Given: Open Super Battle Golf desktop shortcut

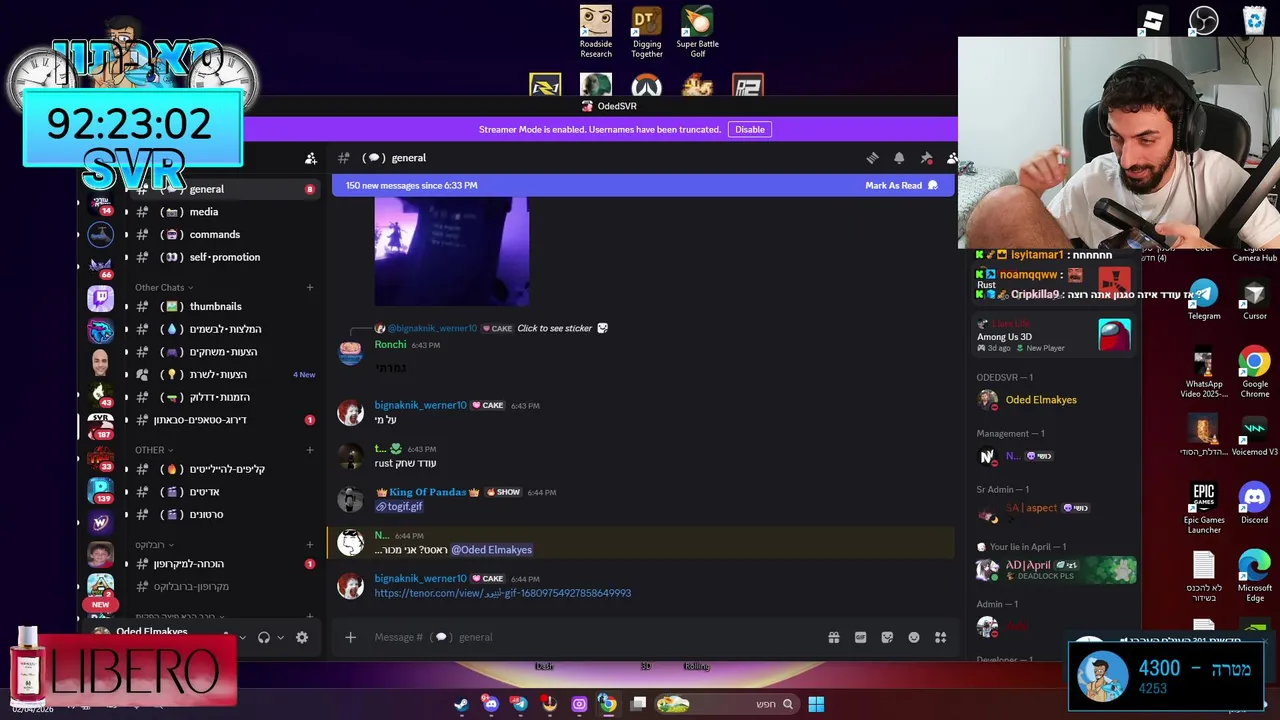Looking at the screenshot, I should tap(698, 32).
